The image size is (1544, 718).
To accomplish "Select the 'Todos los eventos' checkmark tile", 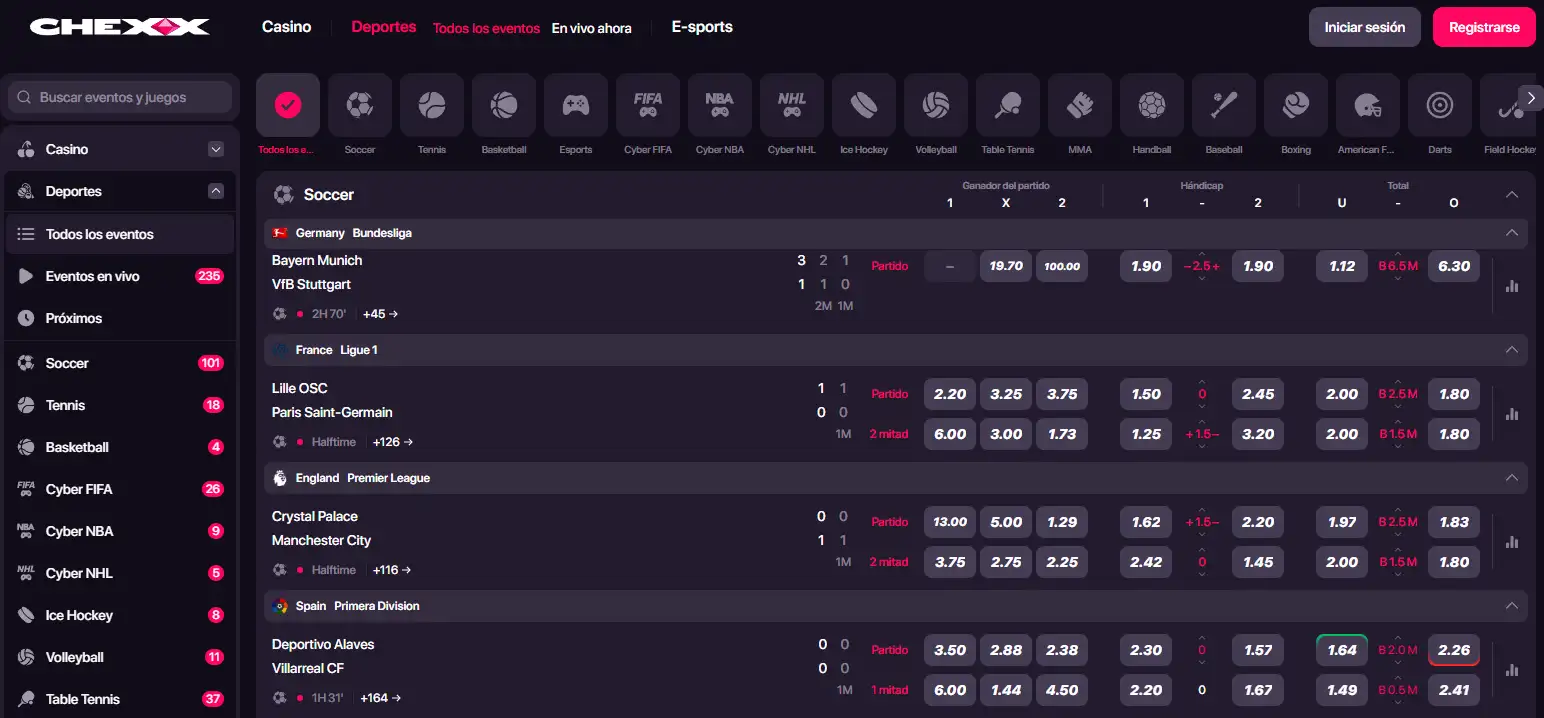I will (x=288, y=105).
